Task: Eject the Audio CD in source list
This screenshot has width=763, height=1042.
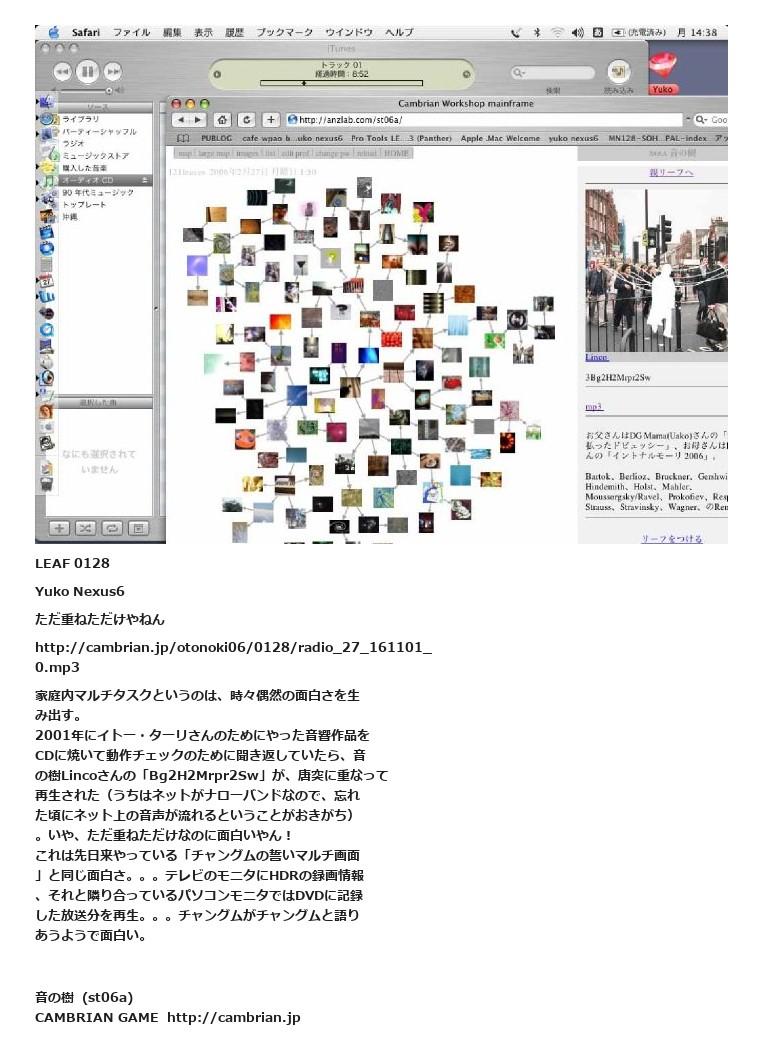Action: [144, 180]
